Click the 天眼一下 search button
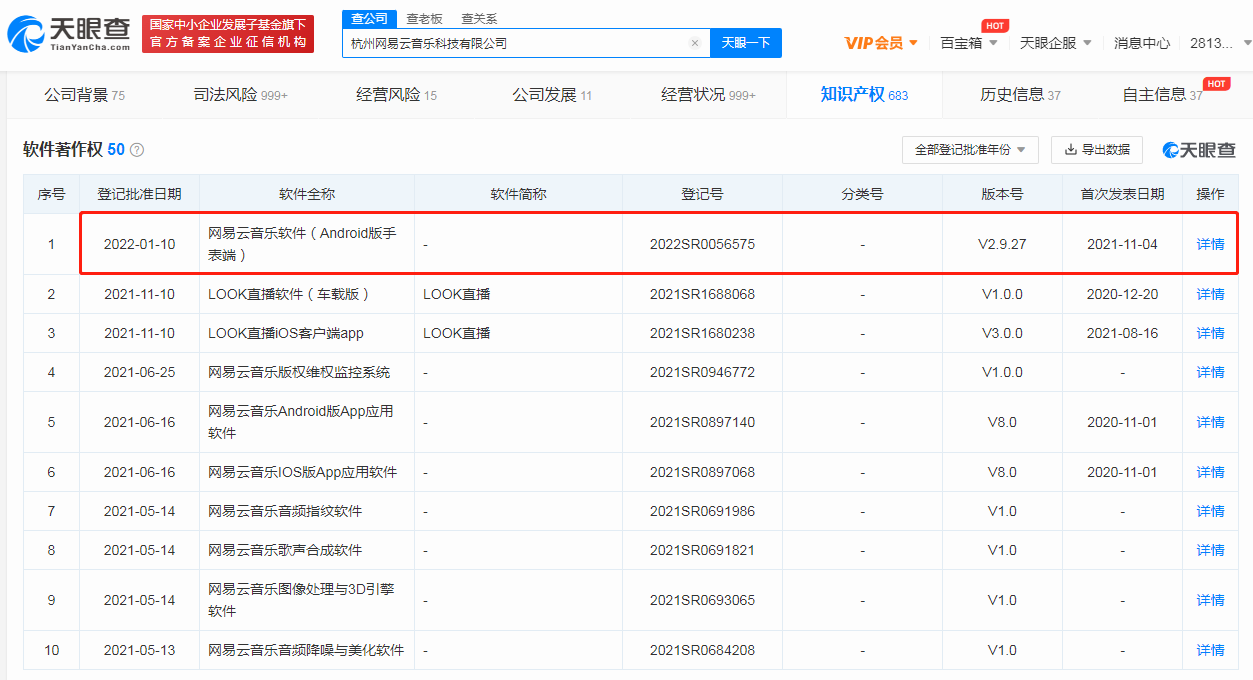 coord(746,43)
